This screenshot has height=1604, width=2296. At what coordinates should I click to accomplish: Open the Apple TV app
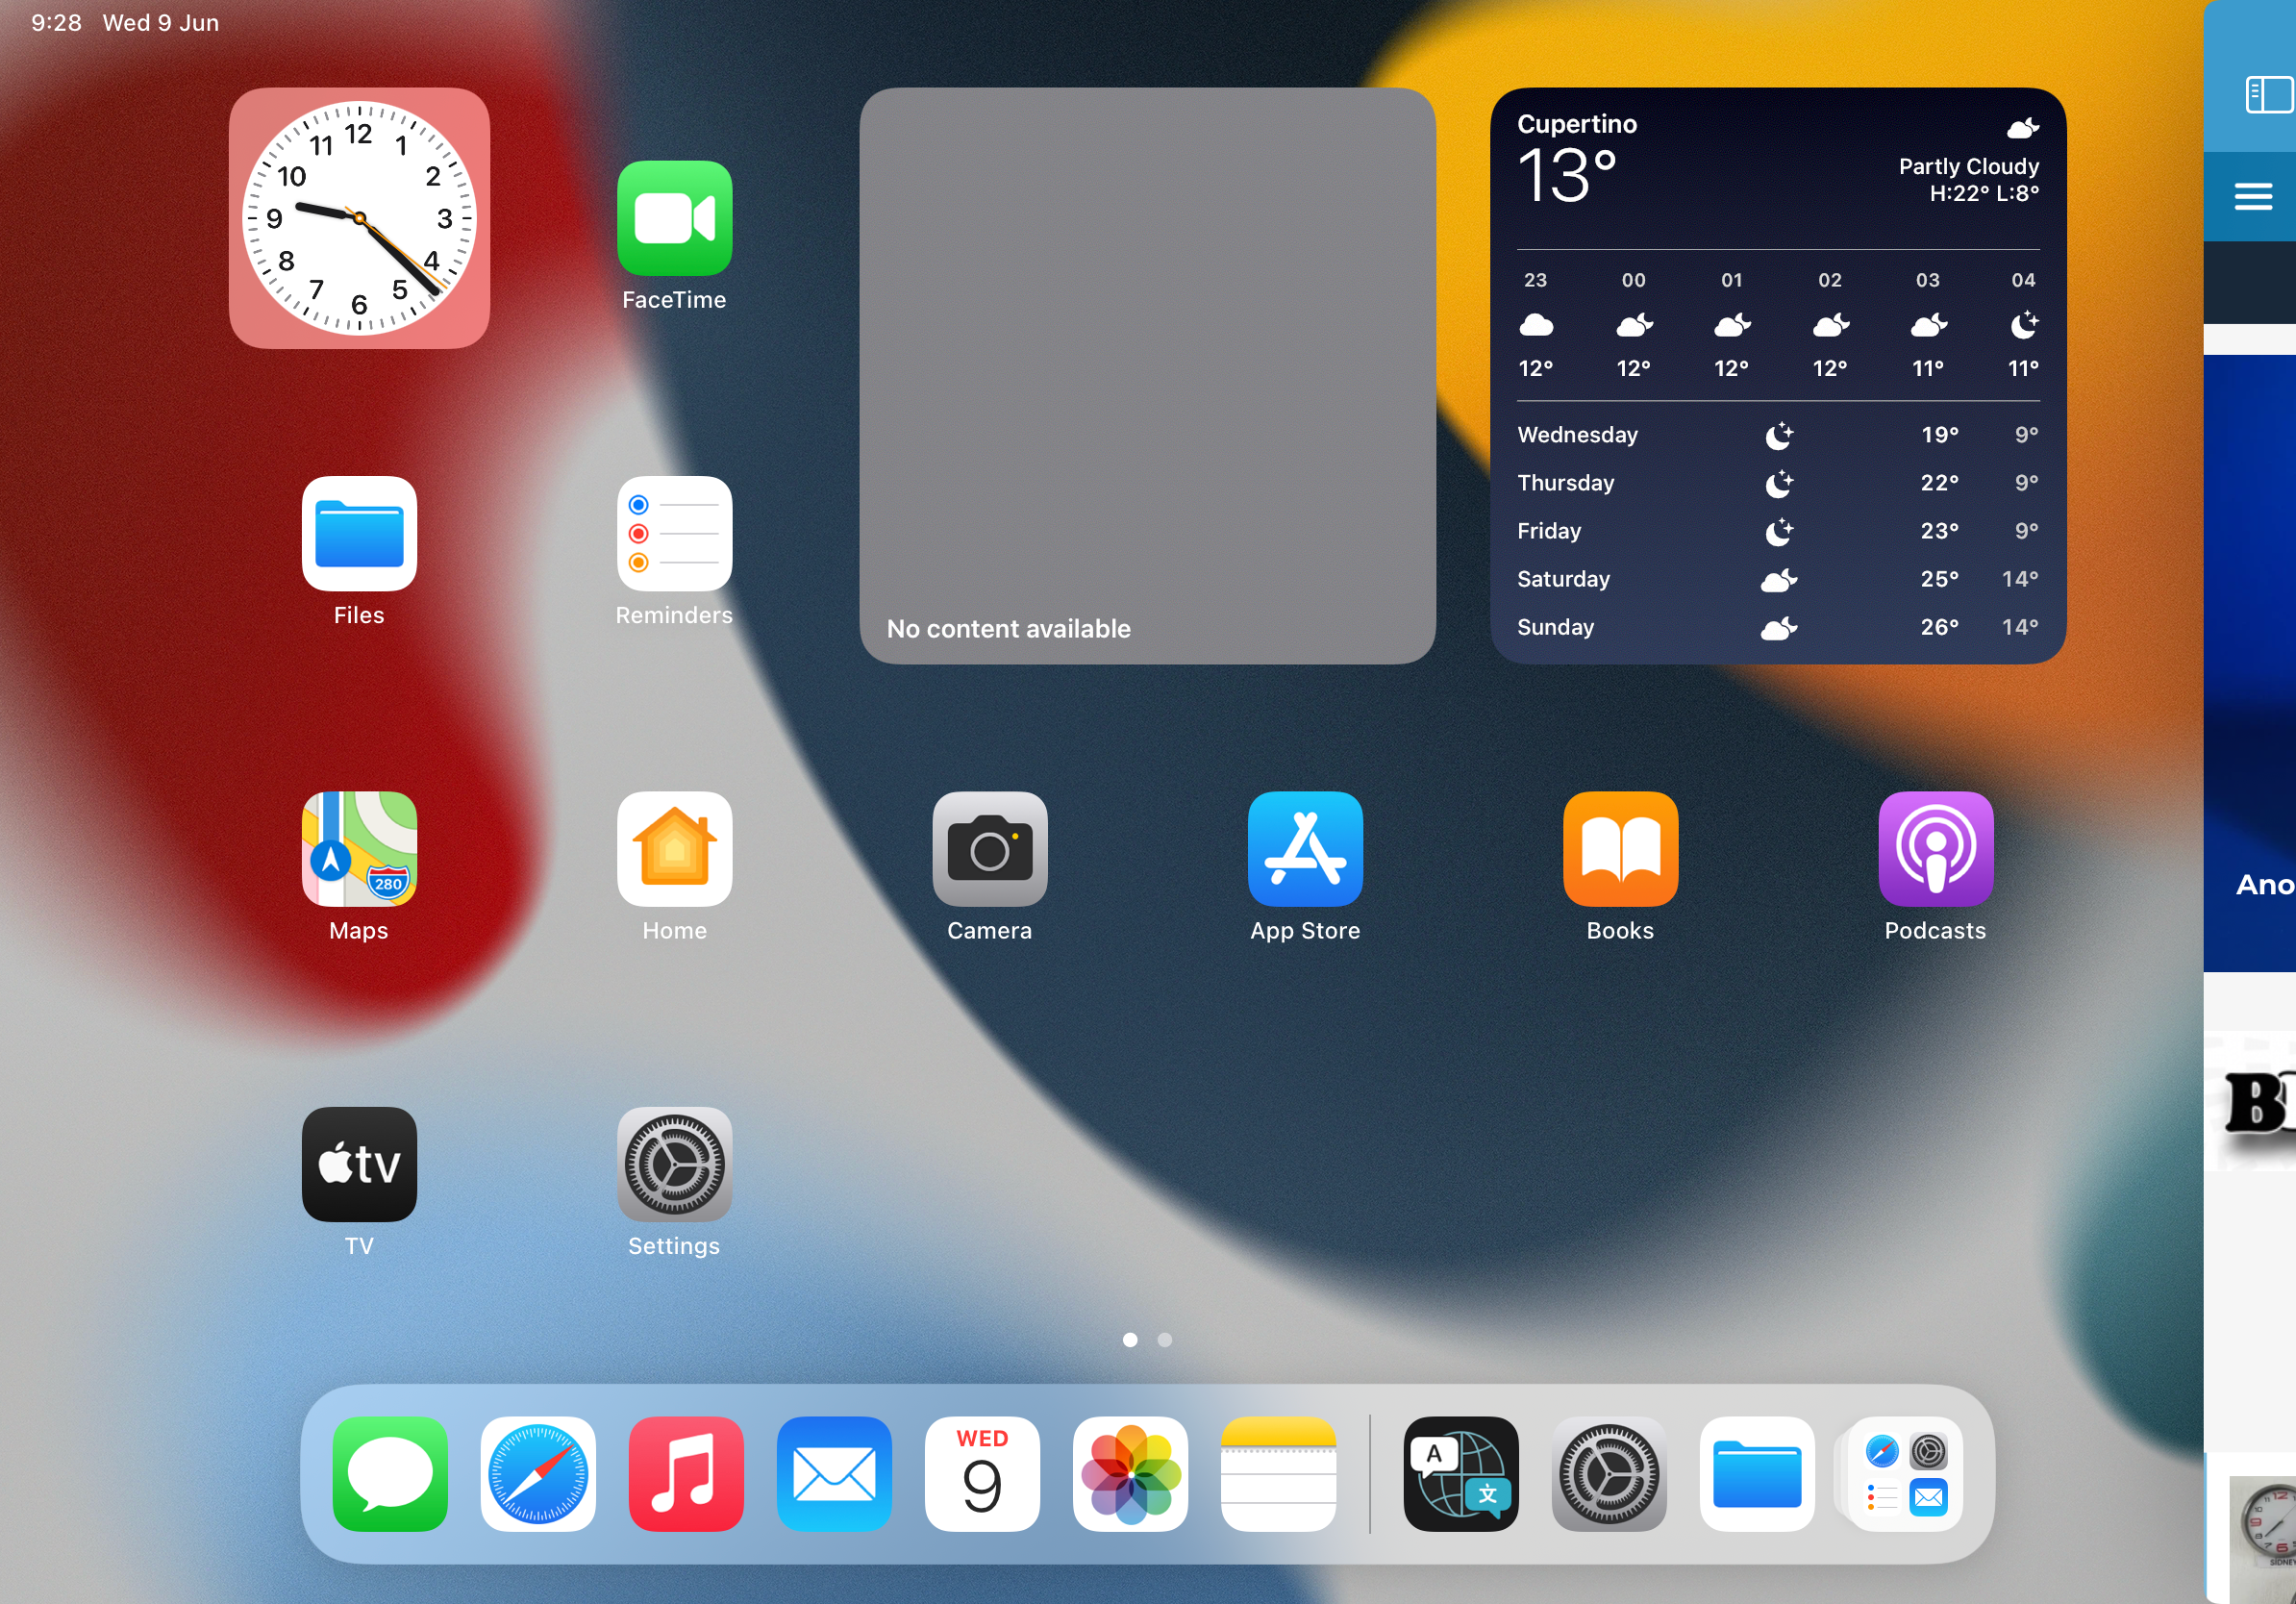359,1164
